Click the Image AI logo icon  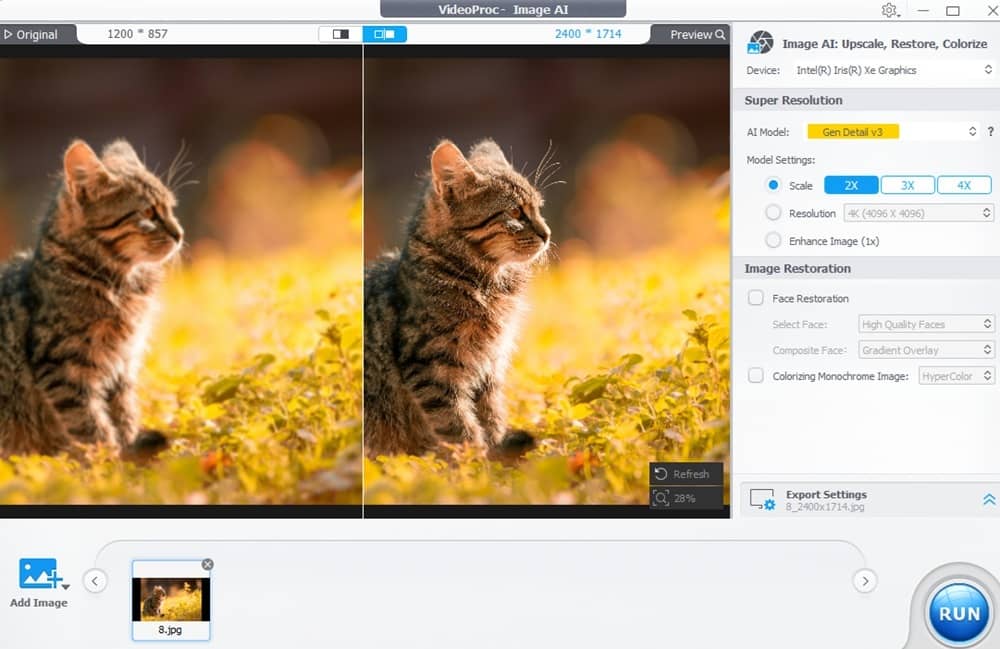[x=760, y=41]
